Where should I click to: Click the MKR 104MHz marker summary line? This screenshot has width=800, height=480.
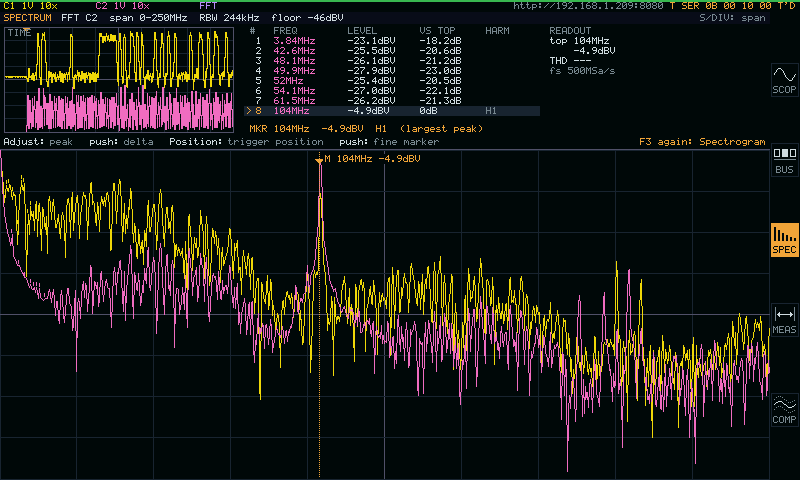366,129
